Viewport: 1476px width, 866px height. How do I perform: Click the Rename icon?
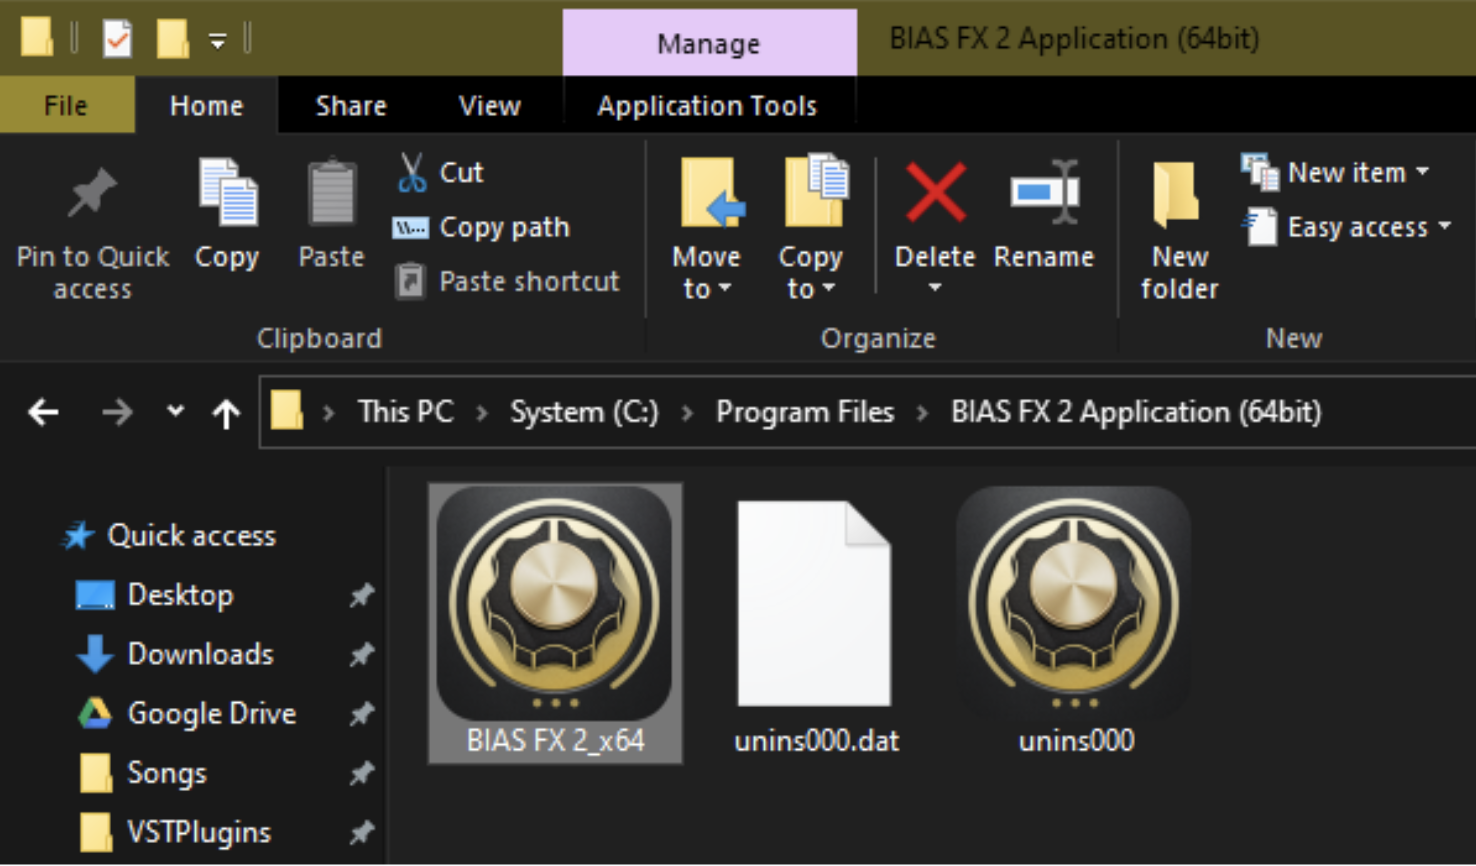1044,191
